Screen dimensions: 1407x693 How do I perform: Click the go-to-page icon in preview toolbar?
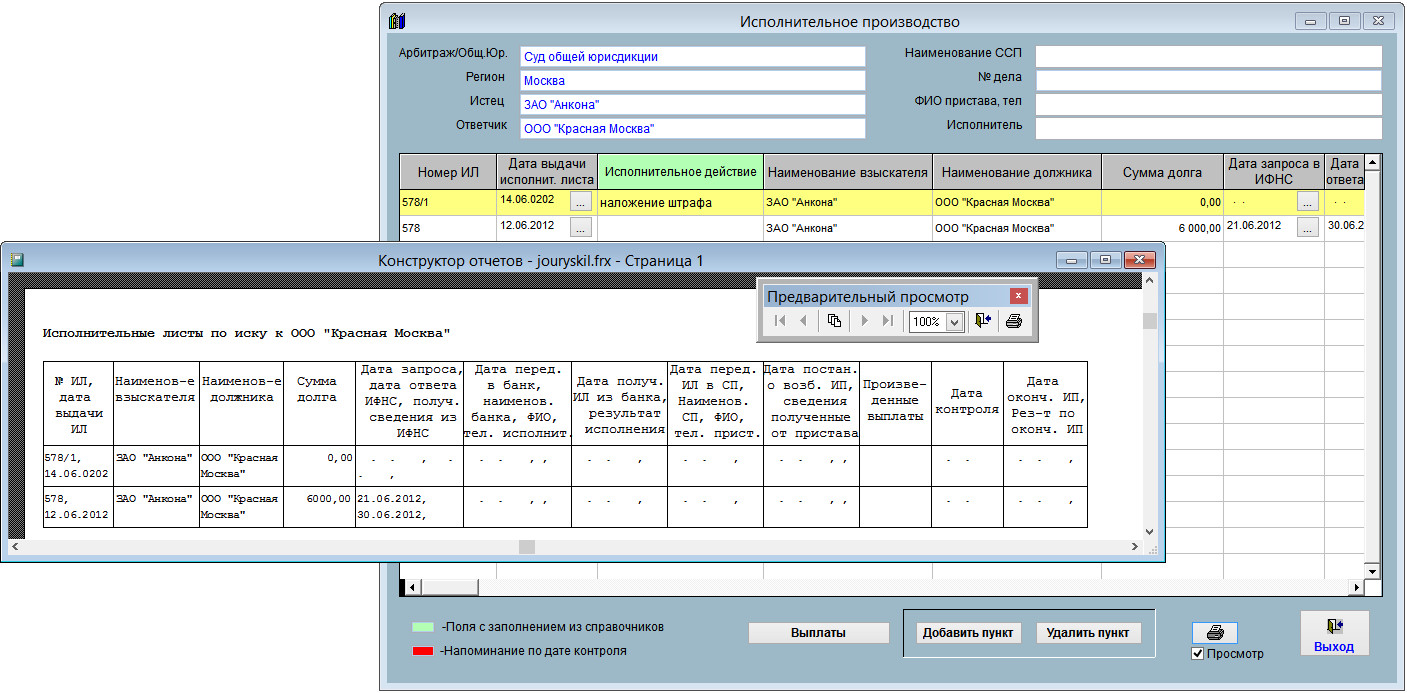click(834, 322)
